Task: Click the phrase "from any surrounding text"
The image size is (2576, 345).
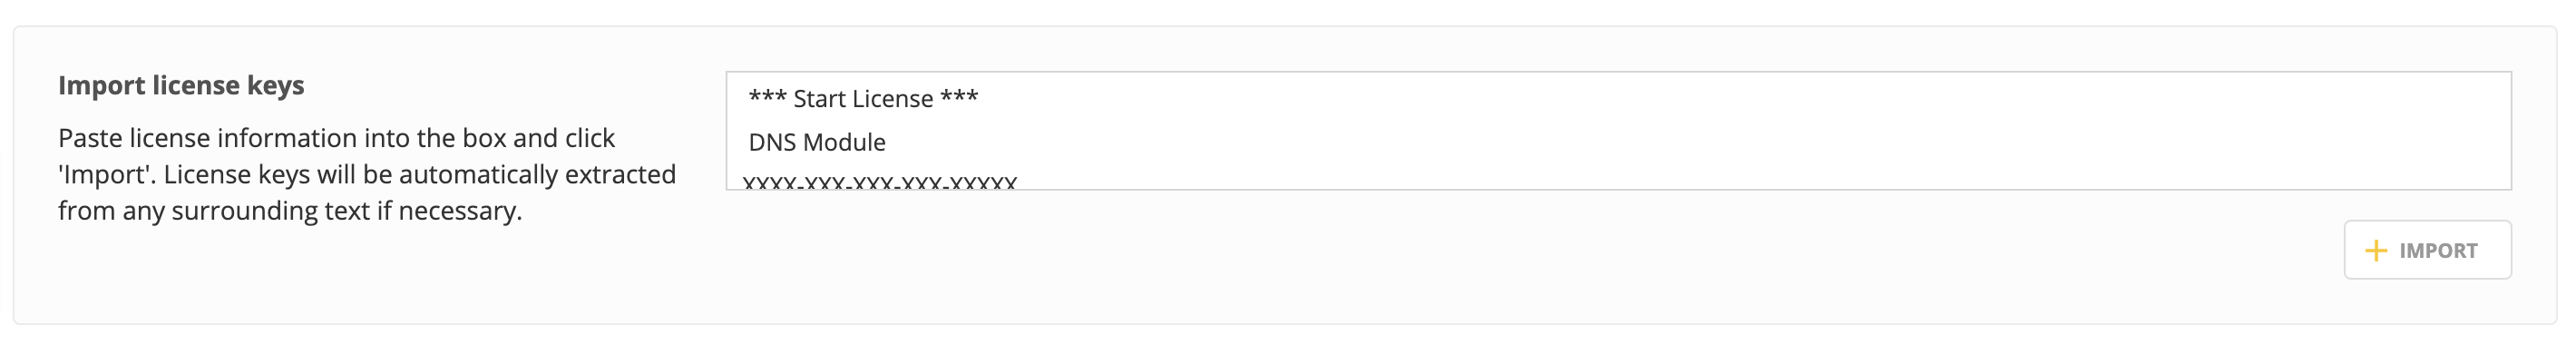Action: click(x=214, y=212)
